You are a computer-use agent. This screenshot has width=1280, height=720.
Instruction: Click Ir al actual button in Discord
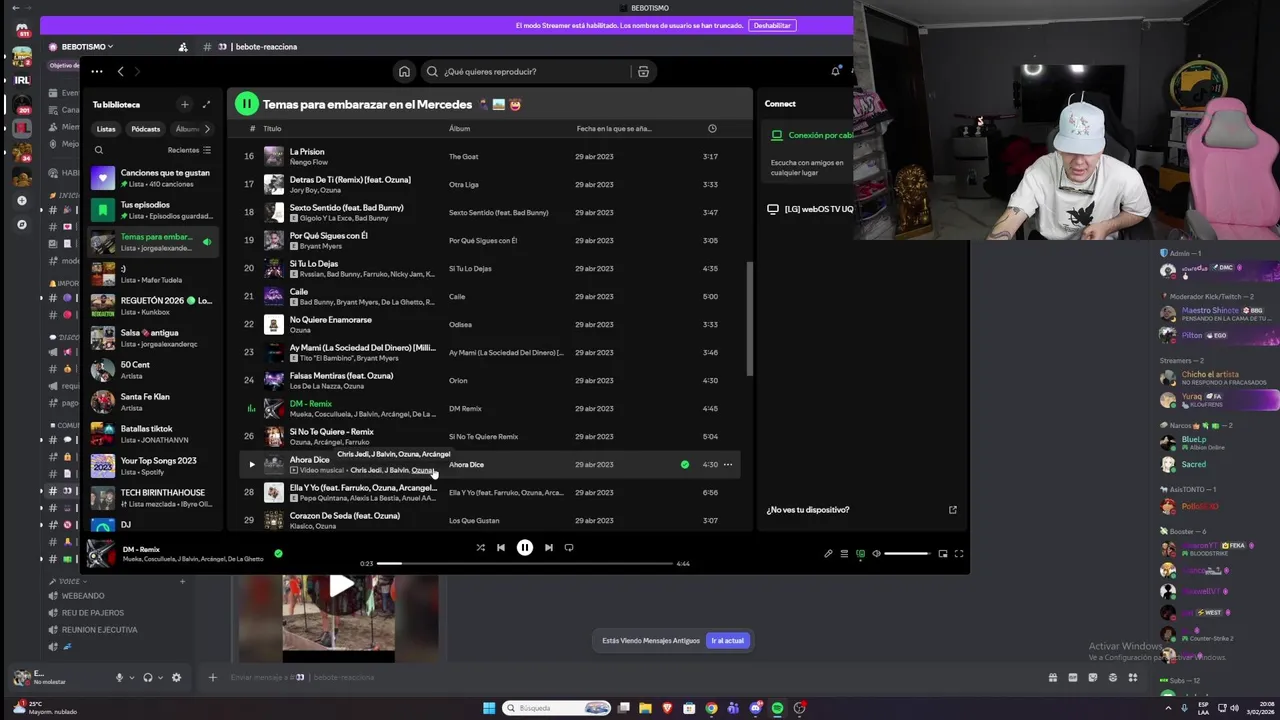(x=727, y=640)
